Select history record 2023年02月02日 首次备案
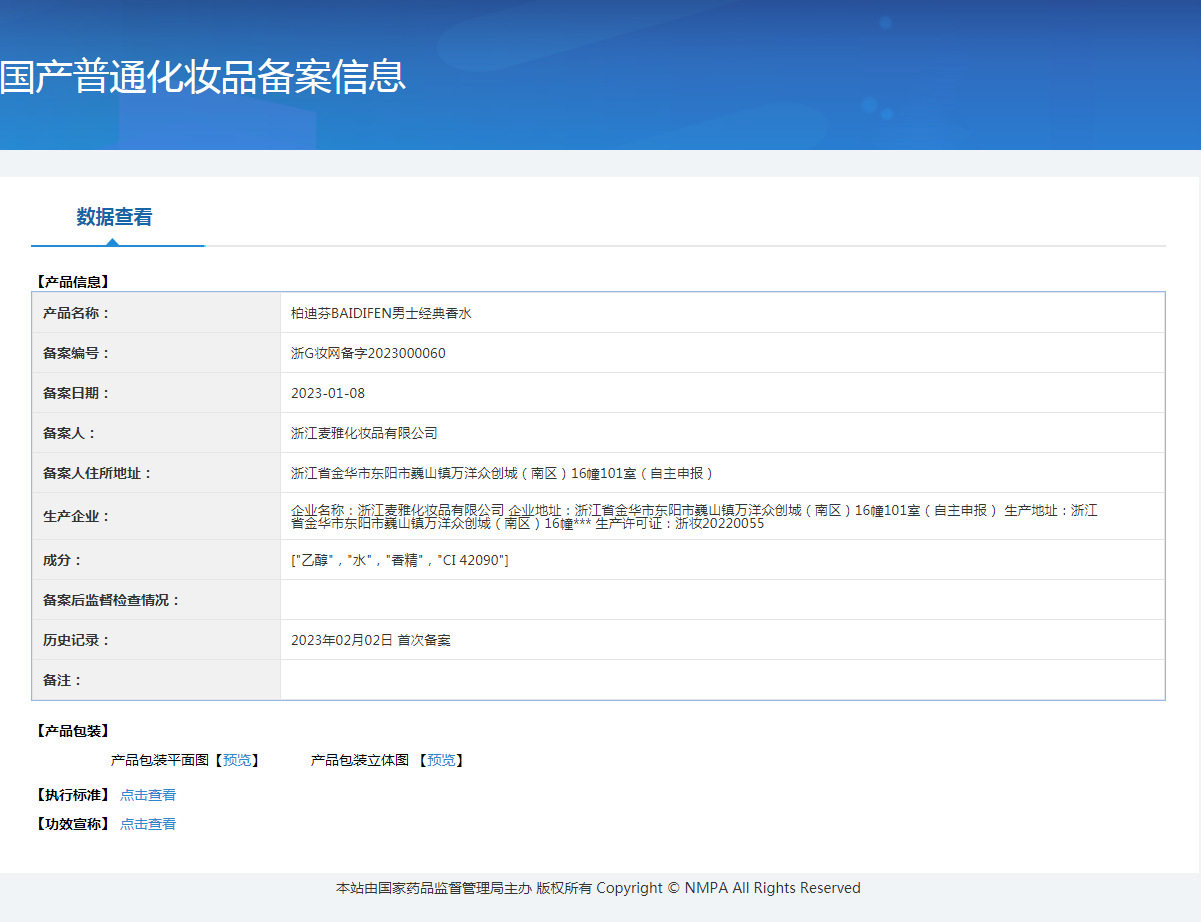 371,640
